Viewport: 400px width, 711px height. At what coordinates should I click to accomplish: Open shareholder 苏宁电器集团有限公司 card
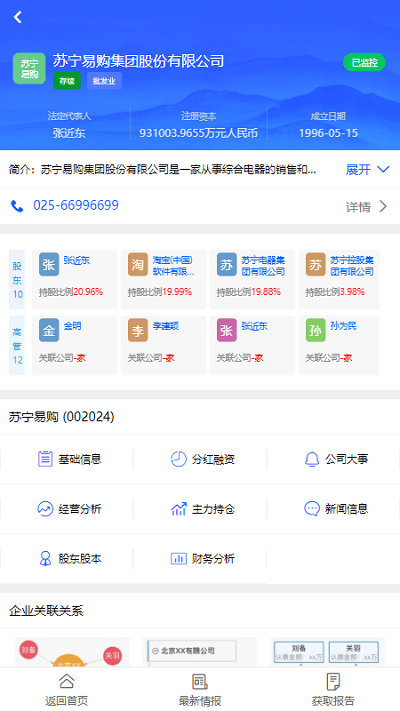pos(252,279)
